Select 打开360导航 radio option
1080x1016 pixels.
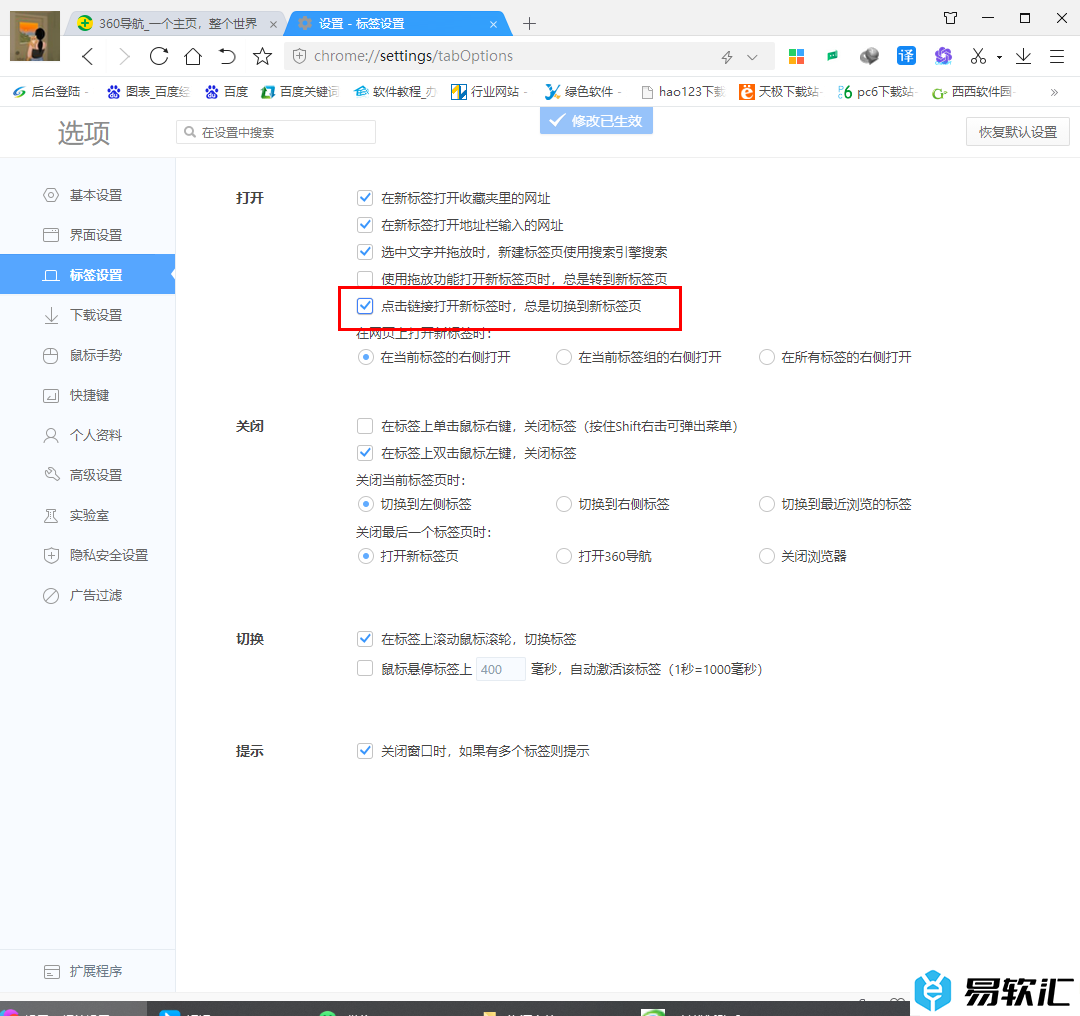563,556
